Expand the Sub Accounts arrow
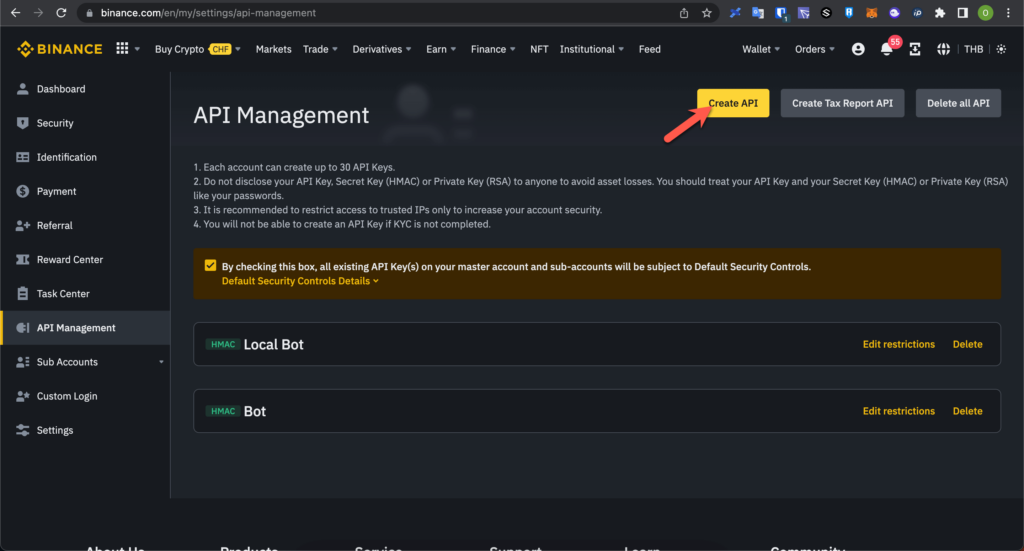Screen dimensions: 1024x551 click(x=161, y=362)
